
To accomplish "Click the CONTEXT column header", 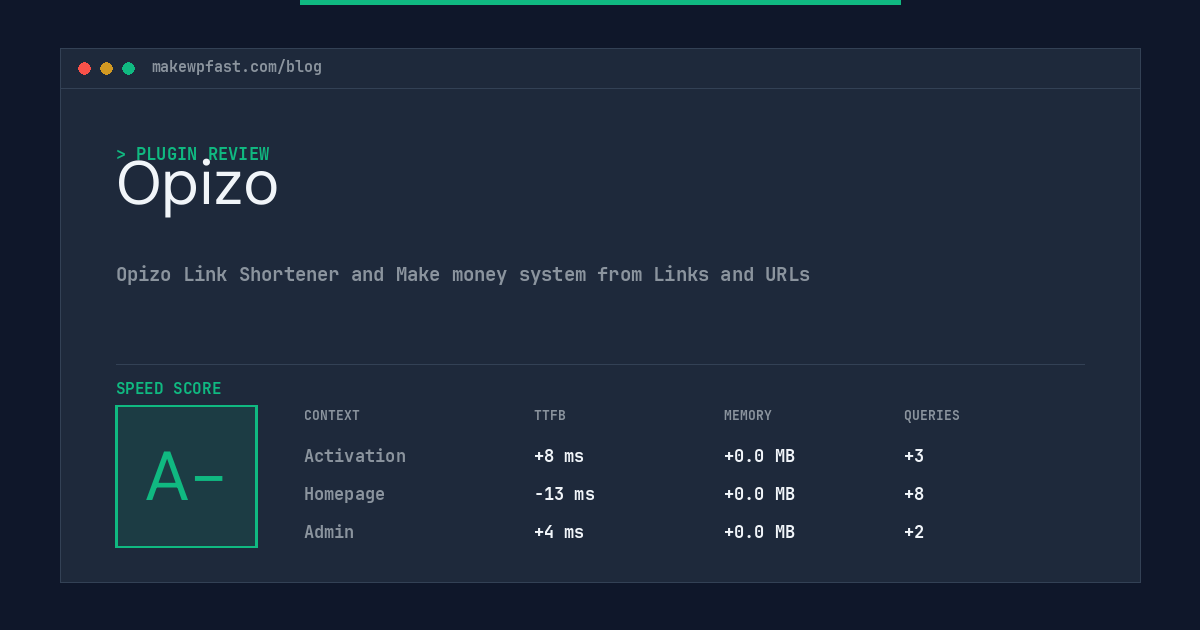I will [x=332, y=416].
